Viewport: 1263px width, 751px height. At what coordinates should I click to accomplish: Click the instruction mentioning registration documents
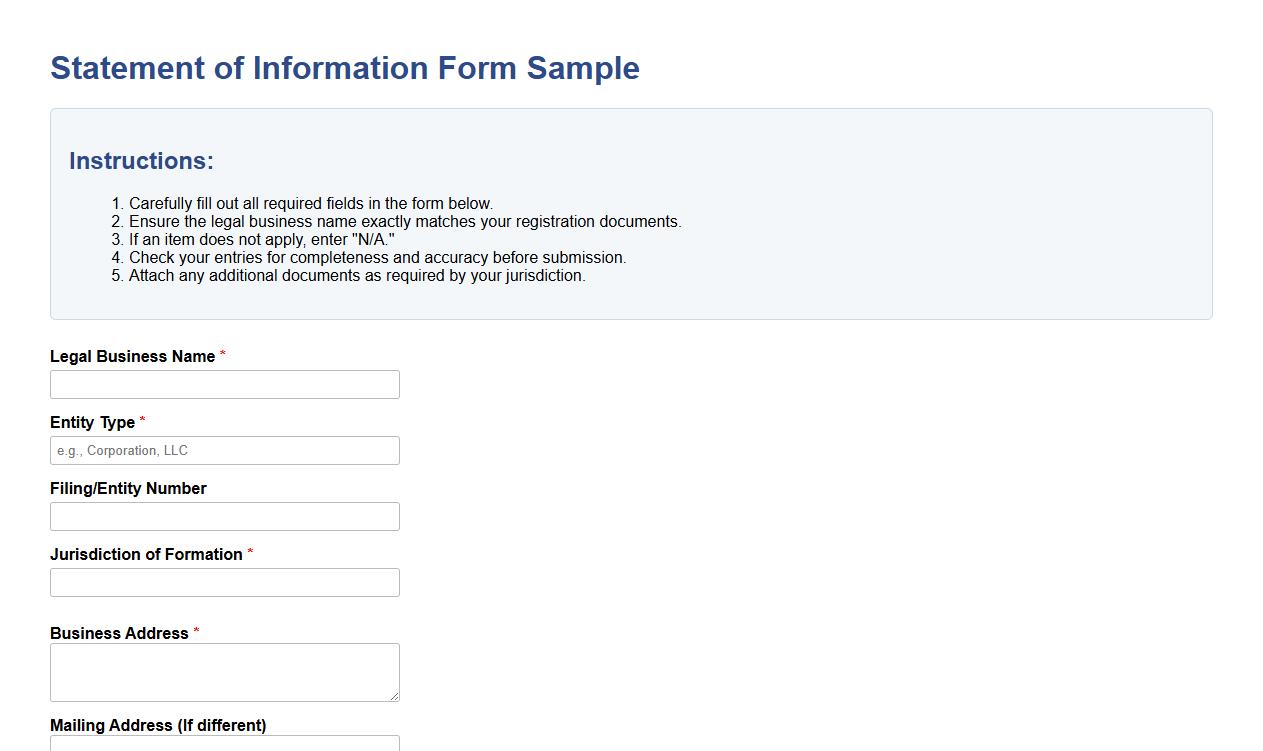(404, 221)
